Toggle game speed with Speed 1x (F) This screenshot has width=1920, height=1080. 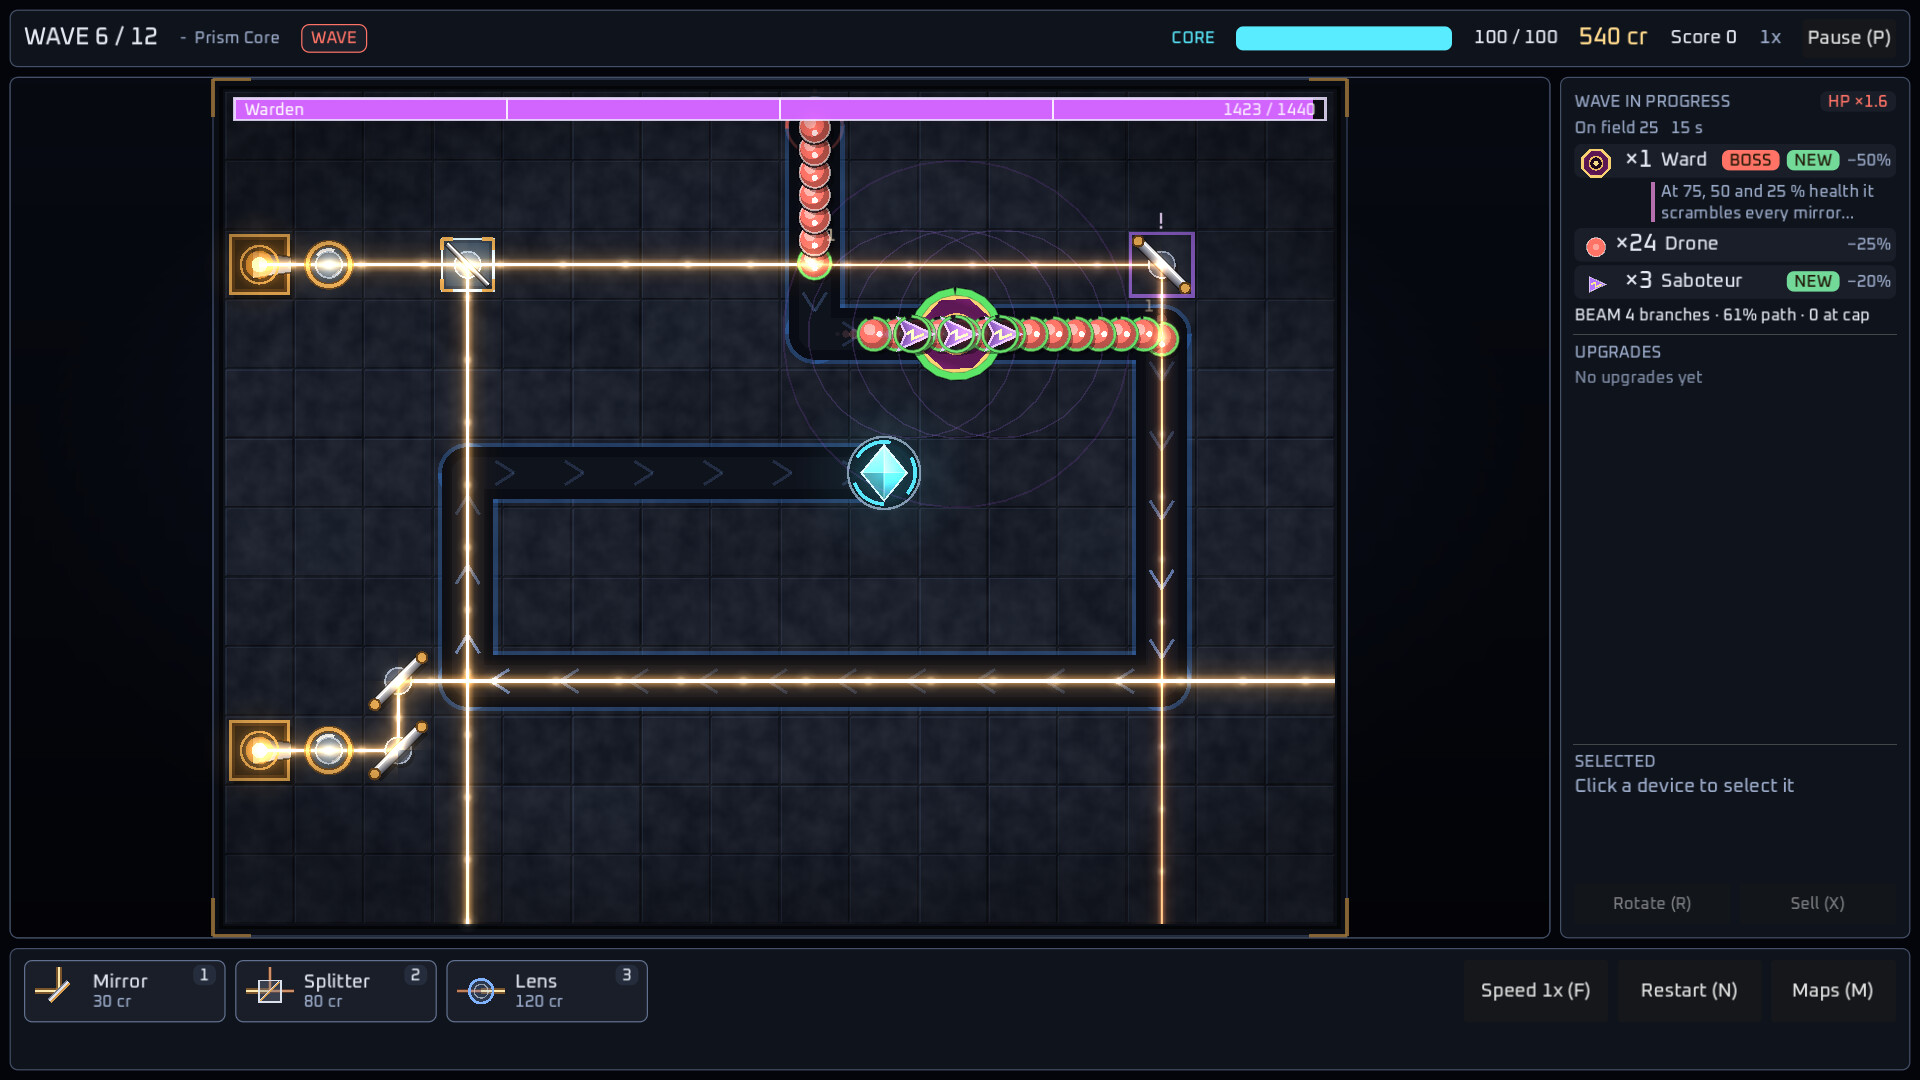point(1535,990)
